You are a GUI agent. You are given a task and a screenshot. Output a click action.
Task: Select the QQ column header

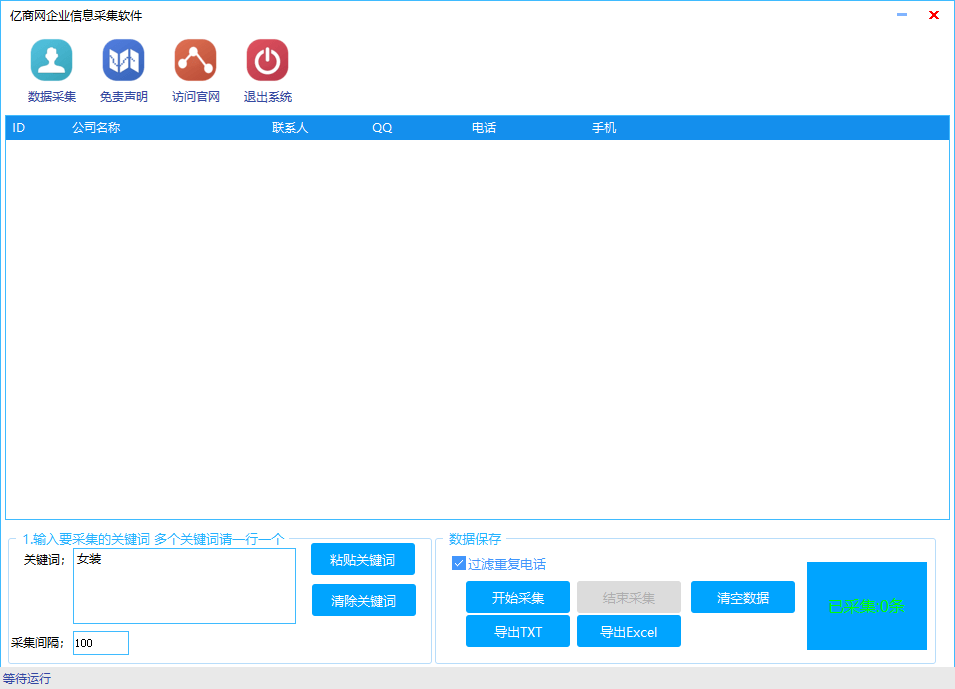pyautogui.click(x=382, y=128)
